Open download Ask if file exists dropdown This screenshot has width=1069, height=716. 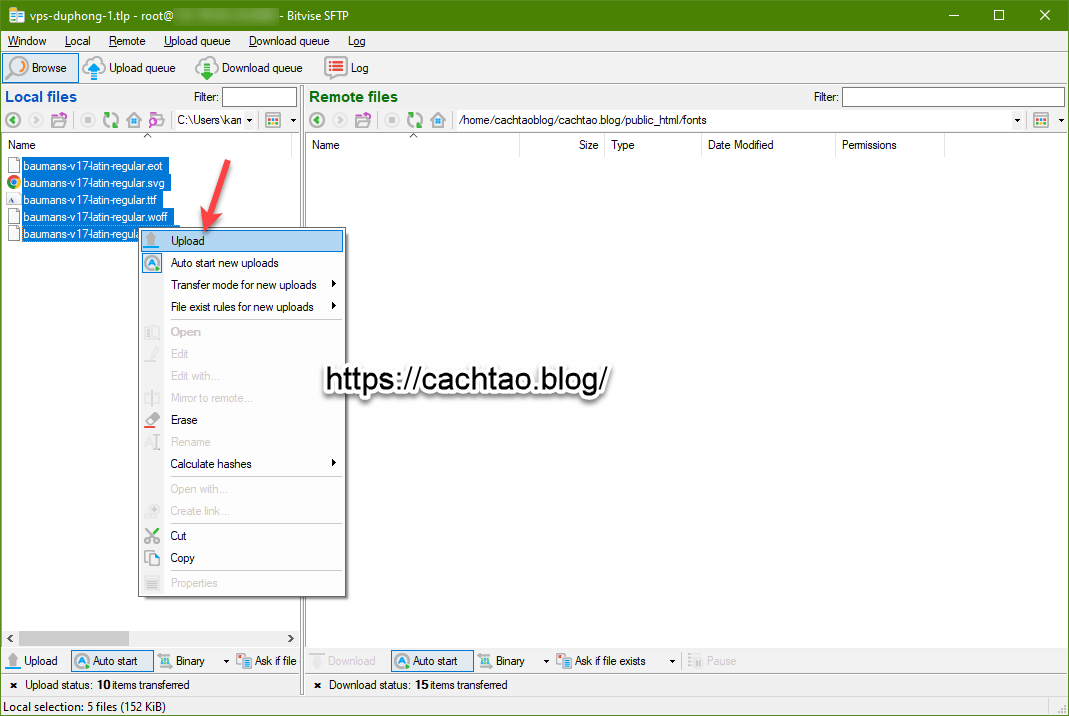click(x=672, y=661)
